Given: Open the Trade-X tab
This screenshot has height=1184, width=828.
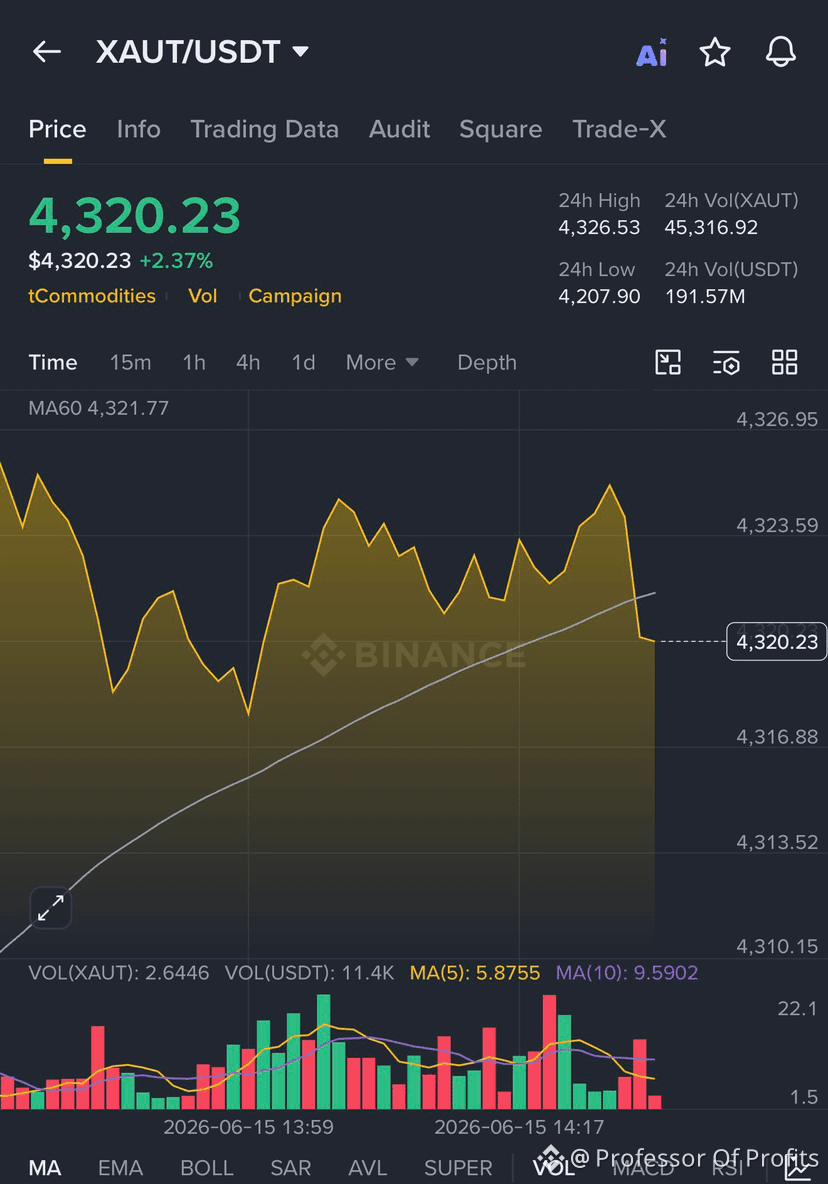Looking at the screenshot, I should click(x=619, y=129).
